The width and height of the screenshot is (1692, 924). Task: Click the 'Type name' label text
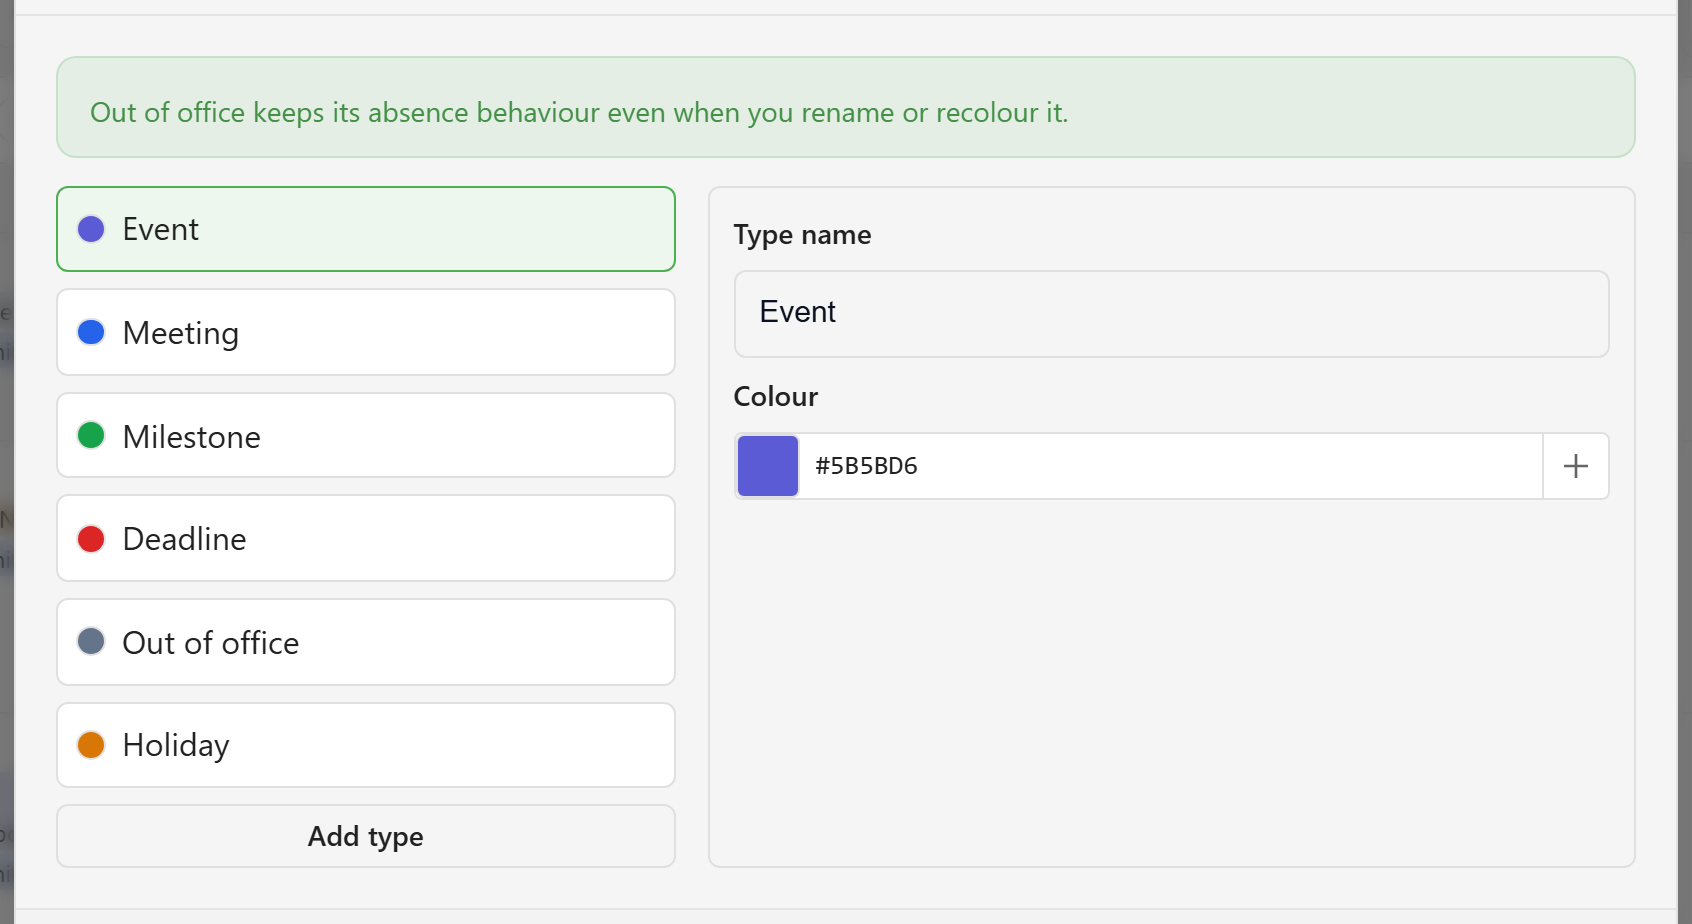coord(802,235)
